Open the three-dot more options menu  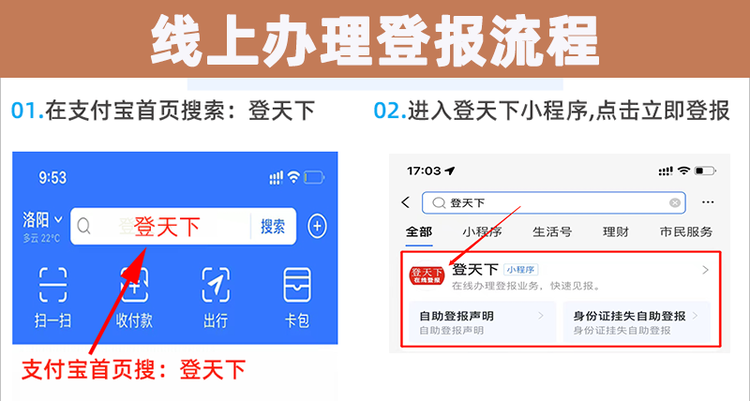point(708,202)
